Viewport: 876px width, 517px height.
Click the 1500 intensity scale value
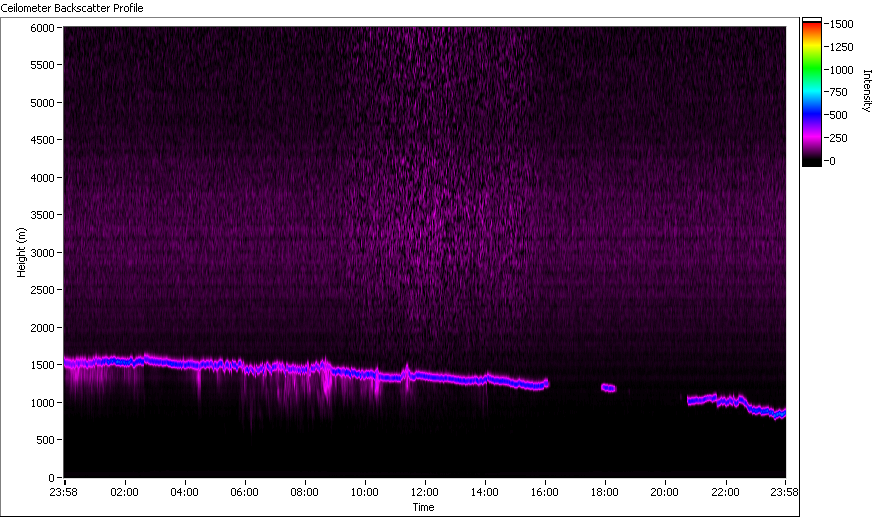(842, 24)
